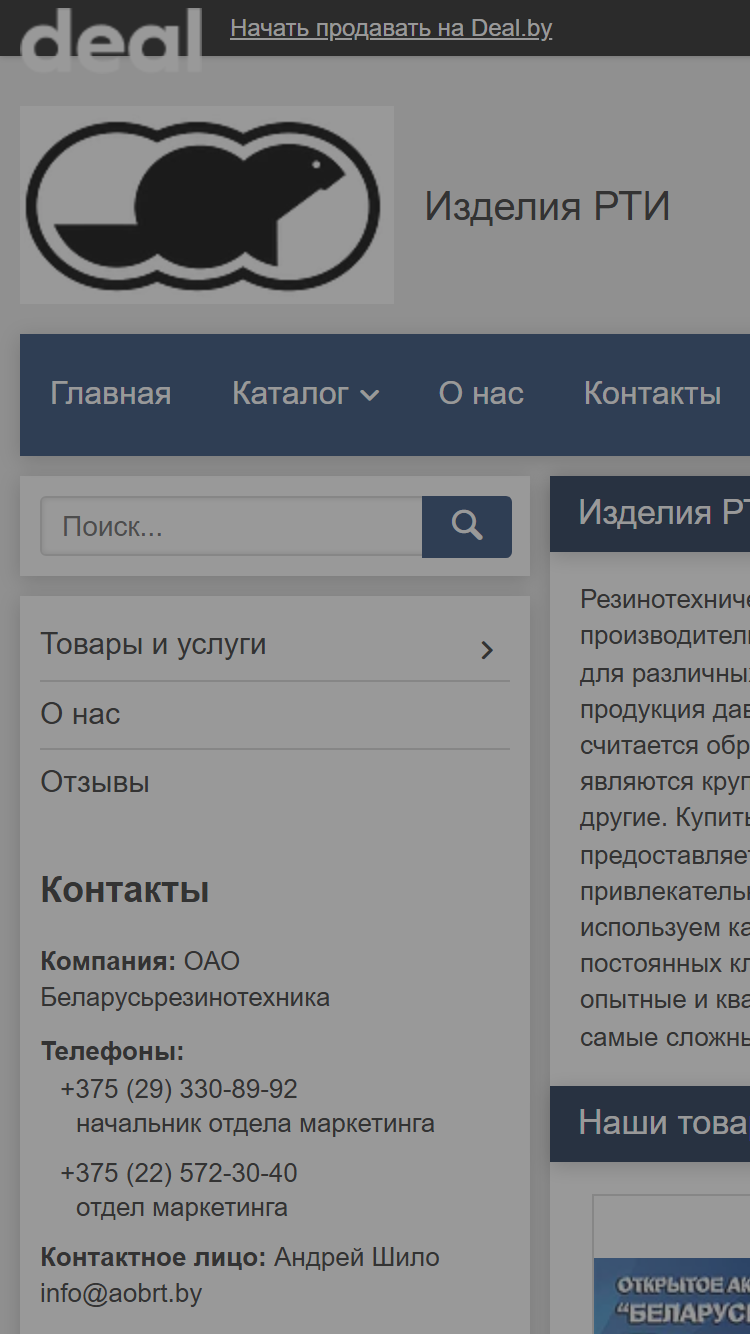Open 'О нас' in the sidebar list

tap(80, 714)
